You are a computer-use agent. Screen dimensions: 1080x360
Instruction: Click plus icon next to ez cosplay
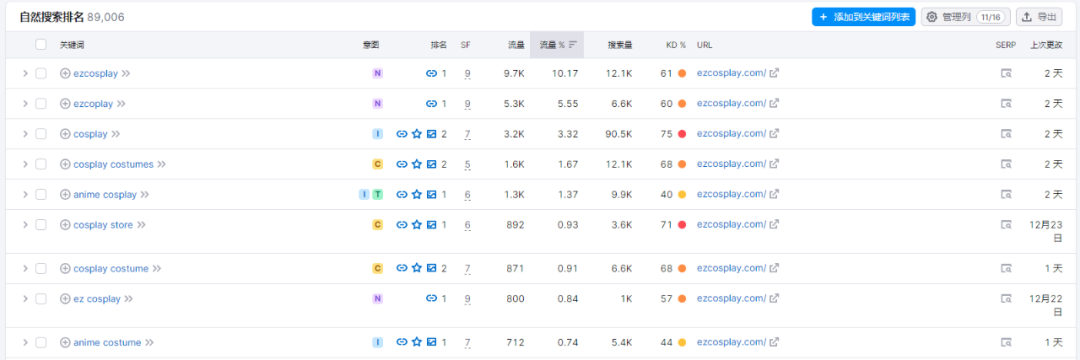[x=65, y=299]
